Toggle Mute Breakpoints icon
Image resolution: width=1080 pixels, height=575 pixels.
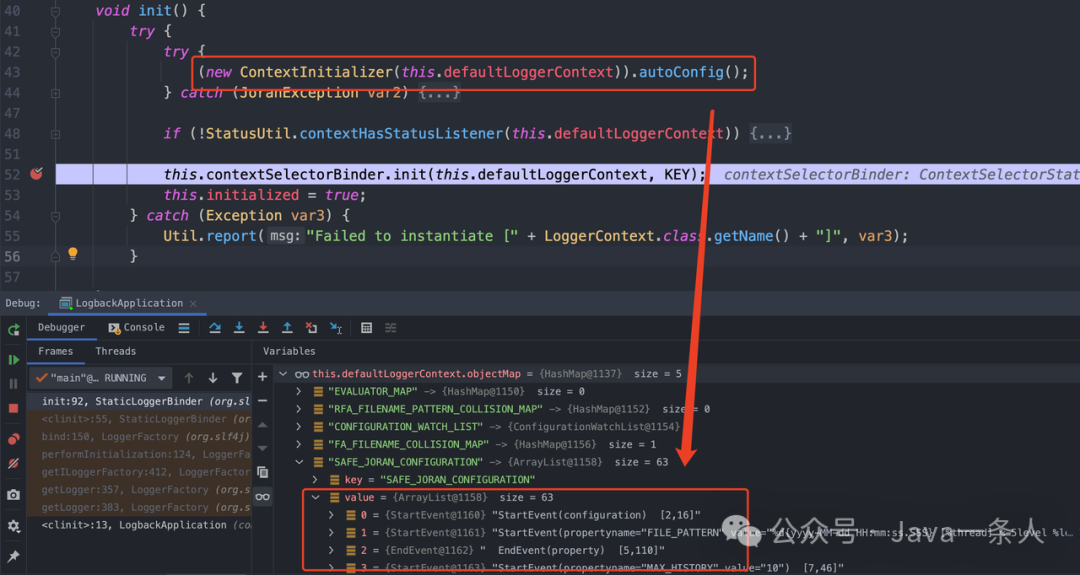(x=13, y=463)
